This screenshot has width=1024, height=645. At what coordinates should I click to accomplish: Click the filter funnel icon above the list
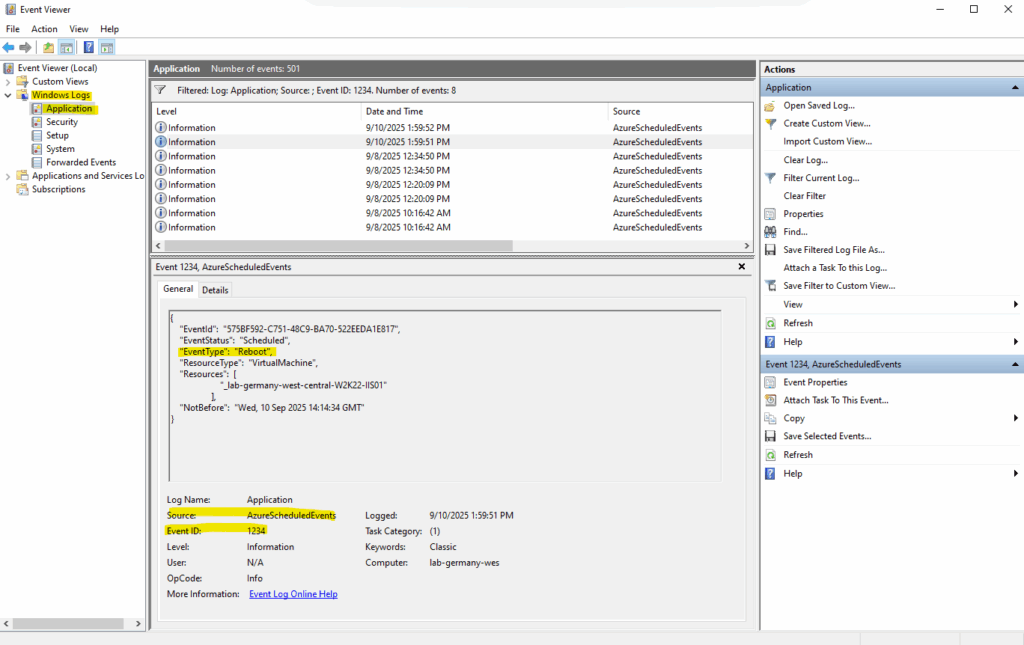click(161, 90)
